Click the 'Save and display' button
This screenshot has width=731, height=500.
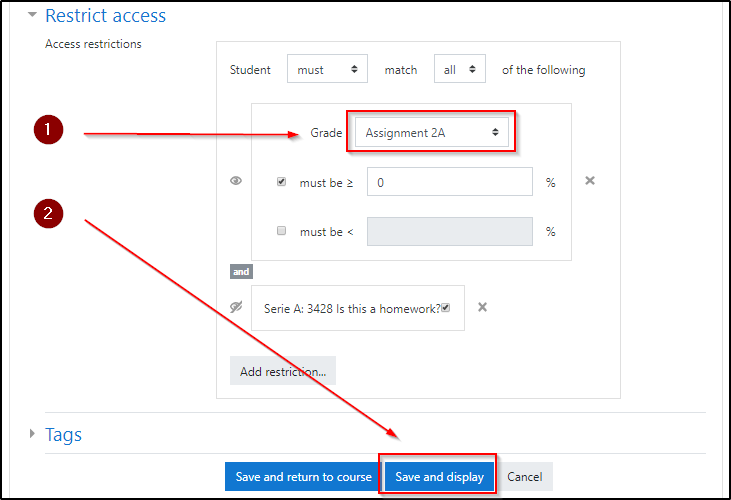click(x=439, y=477)
